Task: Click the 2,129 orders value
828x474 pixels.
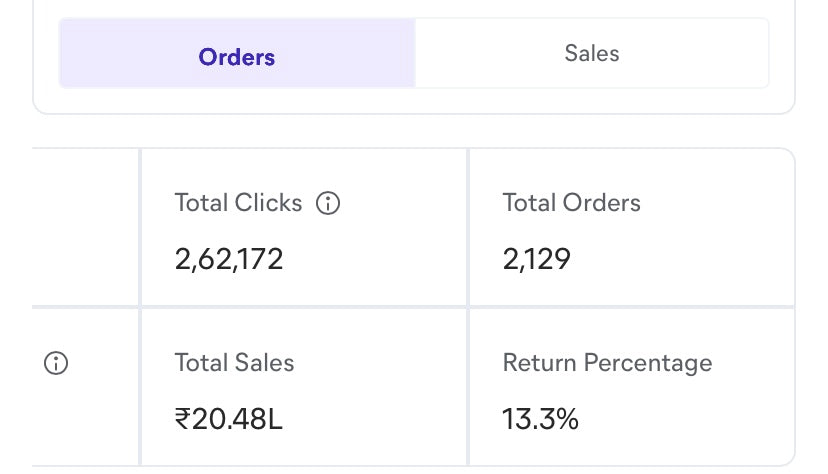Action: (536, 260)
